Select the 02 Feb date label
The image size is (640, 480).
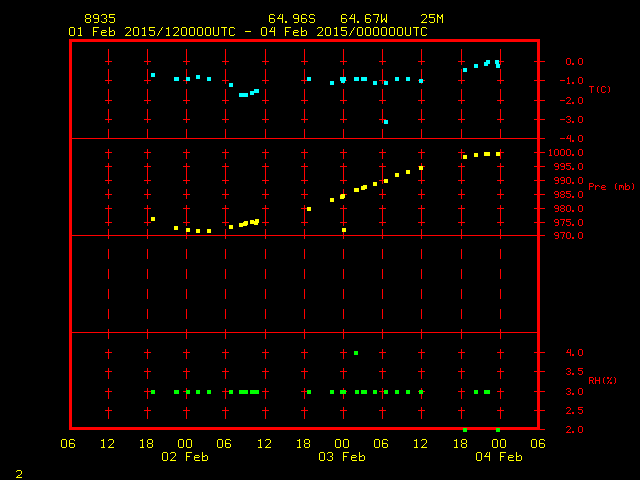point(185,457)
